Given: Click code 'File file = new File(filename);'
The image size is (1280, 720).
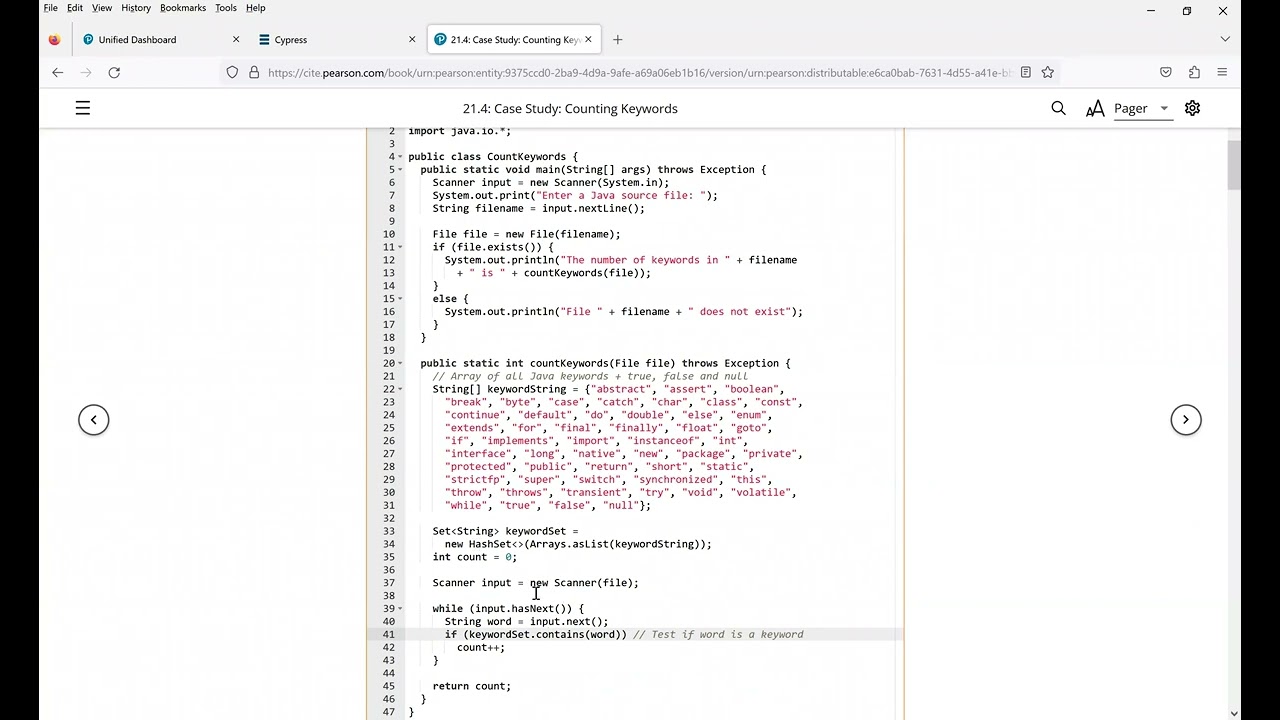Looking at the screenshot, I should 526,235.
